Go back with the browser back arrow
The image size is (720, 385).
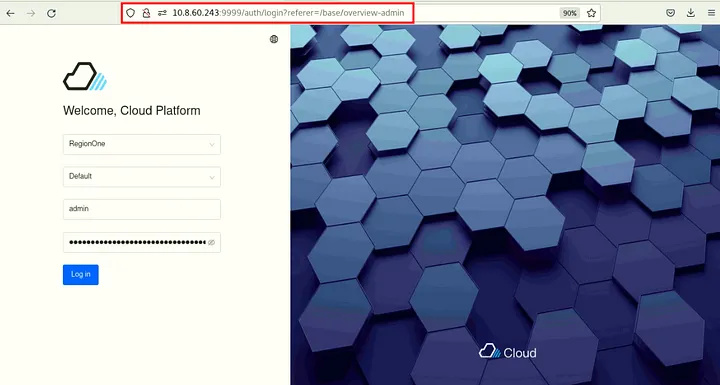(10, 13)
